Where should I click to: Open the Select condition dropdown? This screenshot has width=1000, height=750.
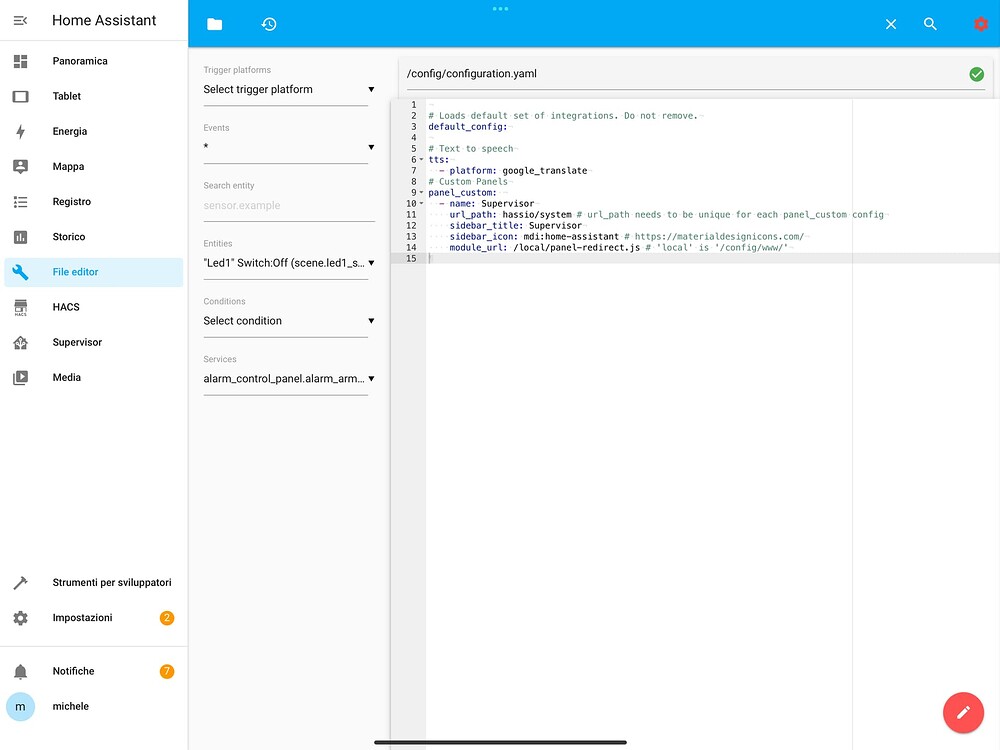click(289, 321)
